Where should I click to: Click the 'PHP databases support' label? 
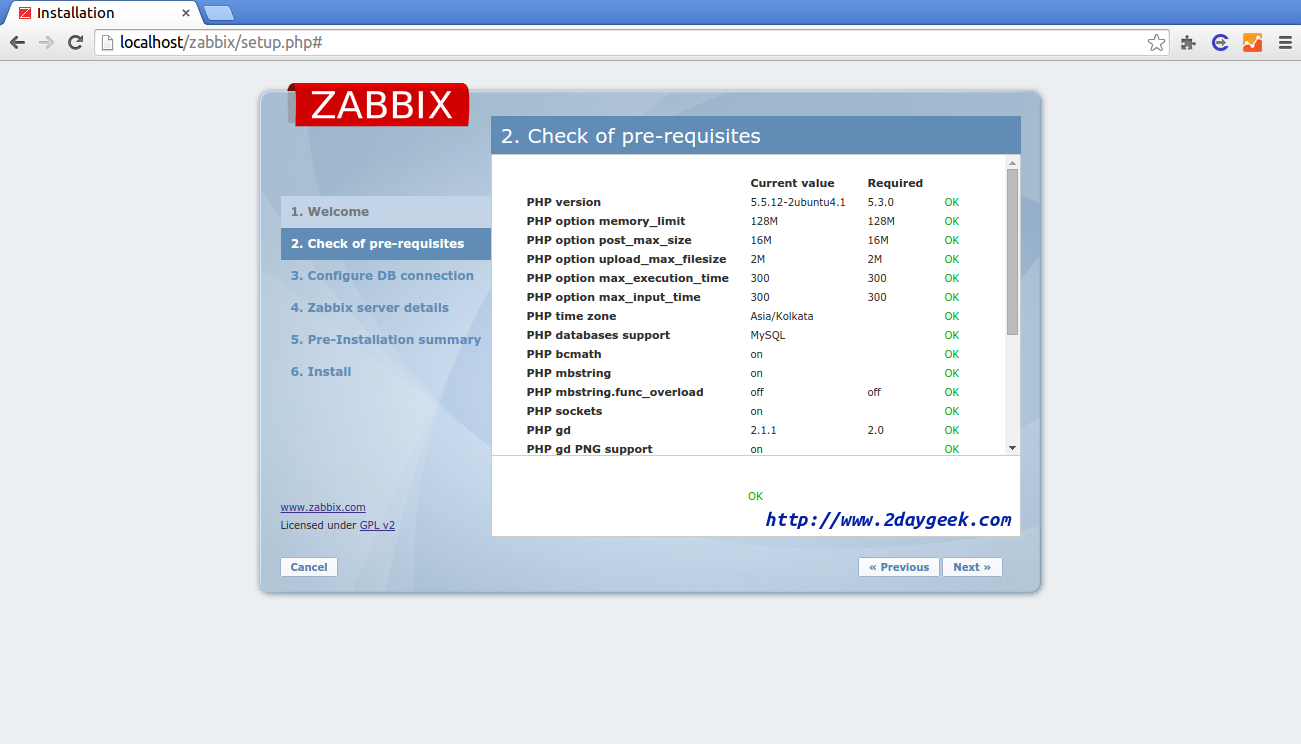(598, 335)
